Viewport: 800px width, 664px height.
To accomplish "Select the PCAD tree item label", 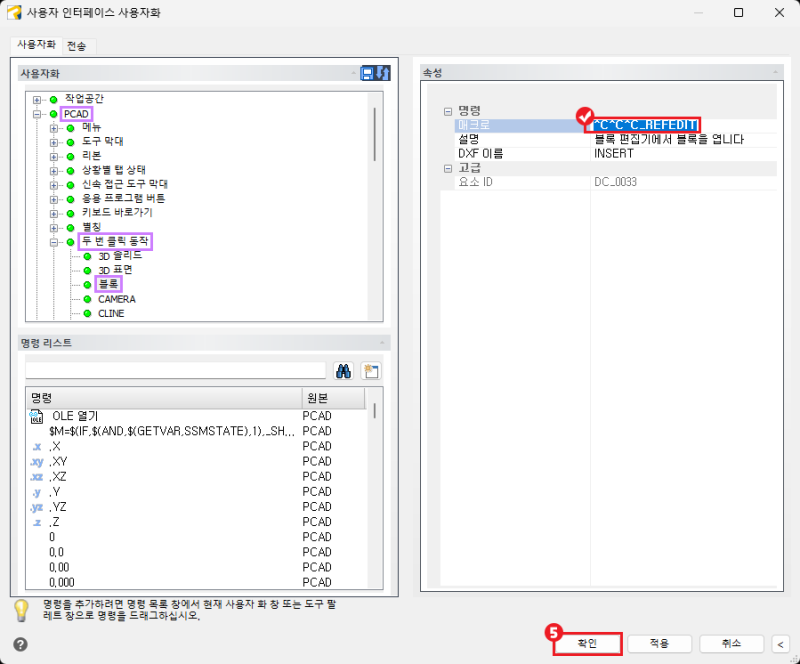I will [77, 114].
